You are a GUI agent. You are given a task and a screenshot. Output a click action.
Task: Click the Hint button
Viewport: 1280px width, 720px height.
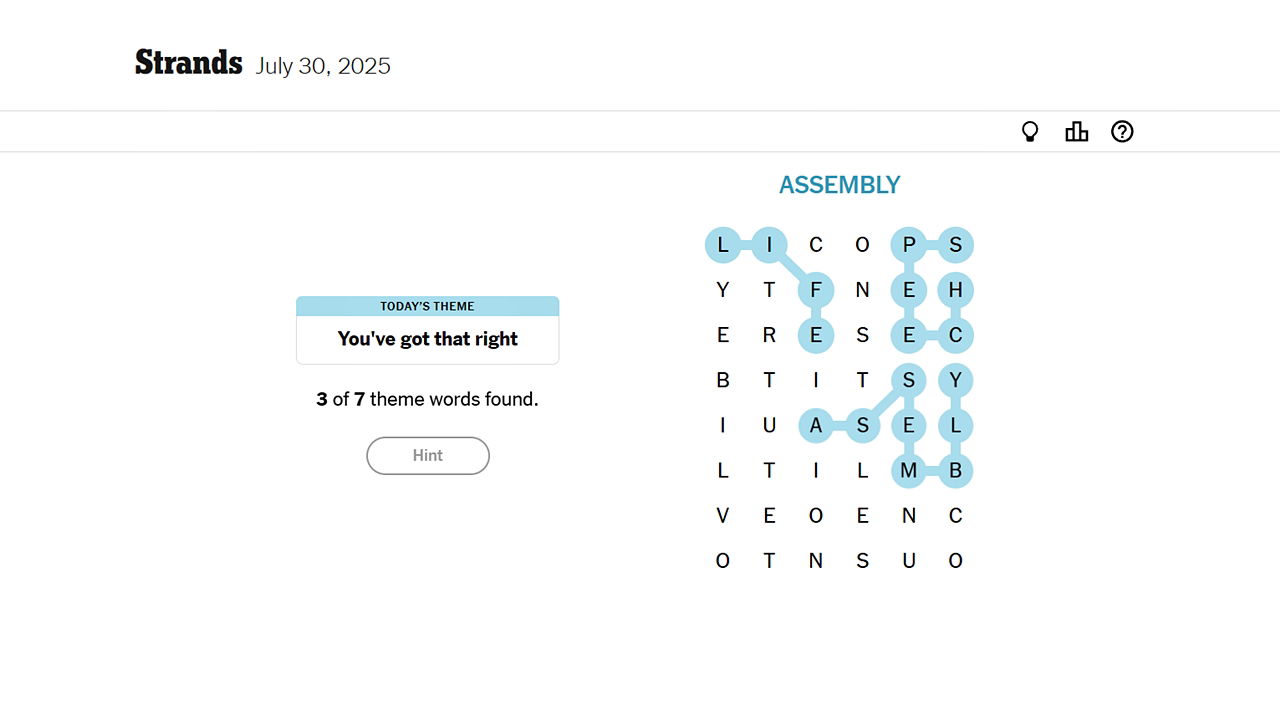point(428,455)
